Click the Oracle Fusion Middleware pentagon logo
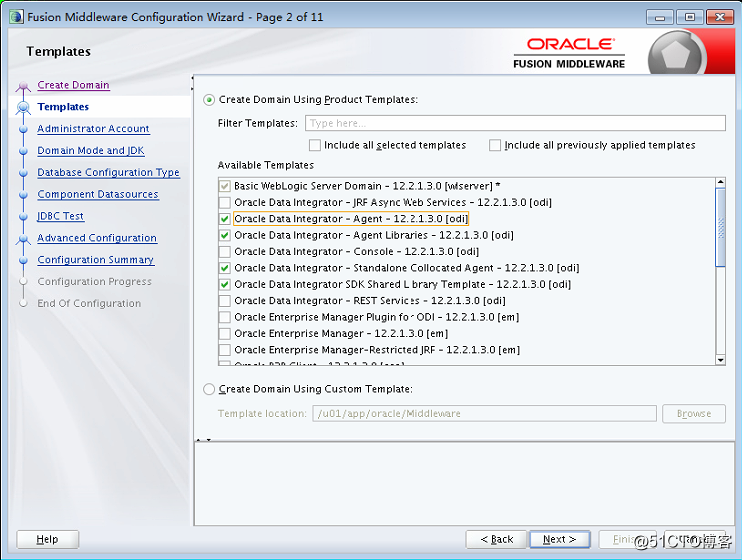742x560 pixels. (676, 53)
